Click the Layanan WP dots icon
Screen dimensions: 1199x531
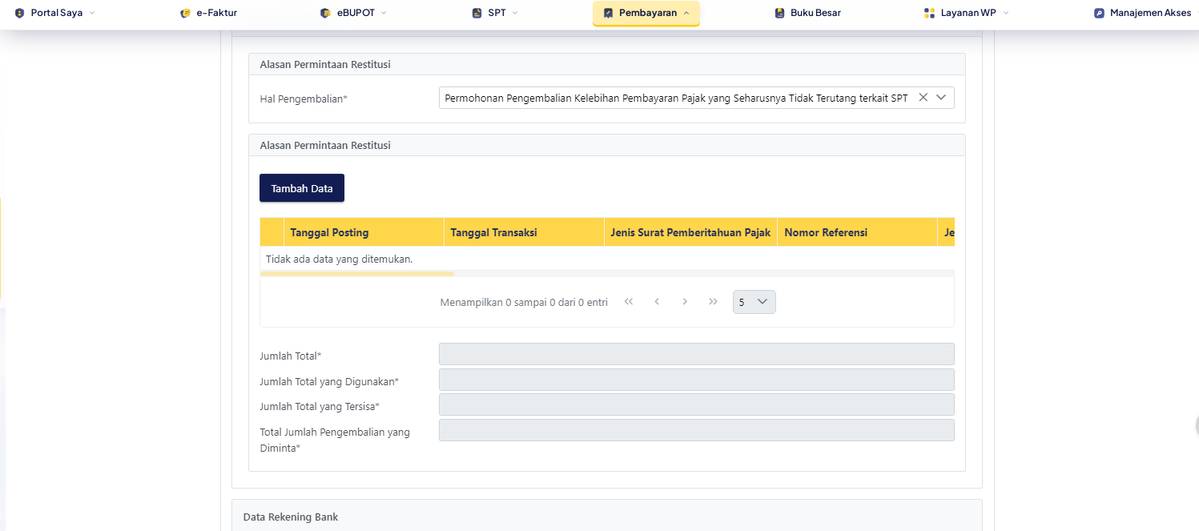coord(929,13)
